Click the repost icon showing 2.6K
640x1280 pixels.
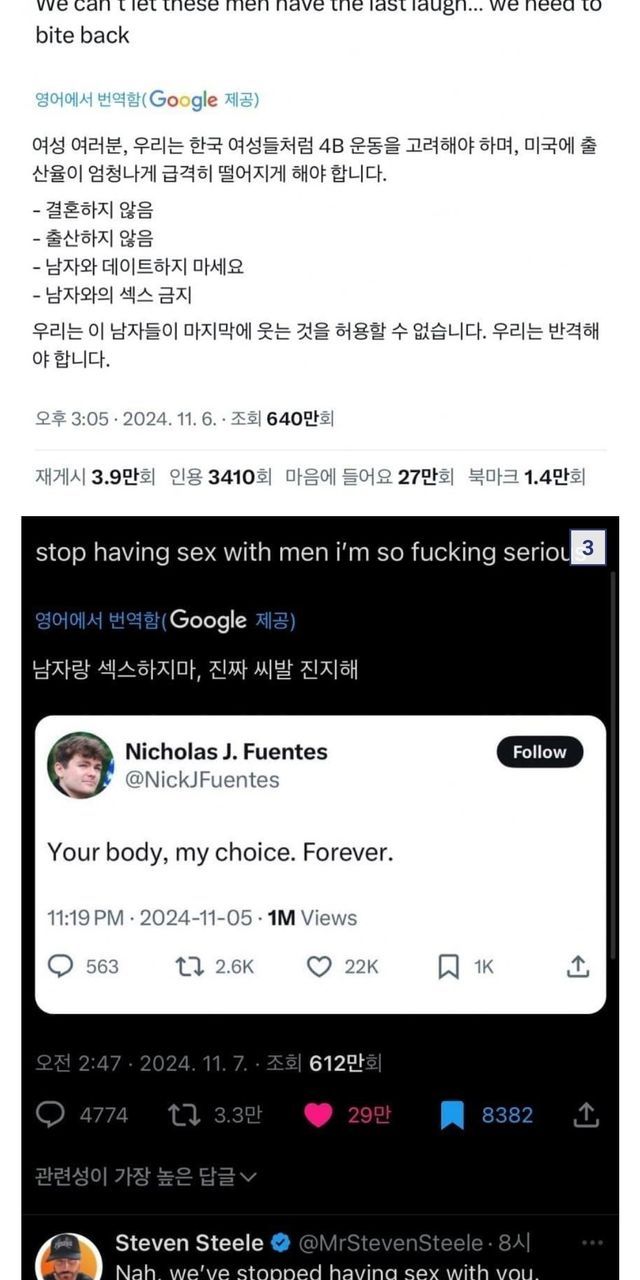point(187,966)
